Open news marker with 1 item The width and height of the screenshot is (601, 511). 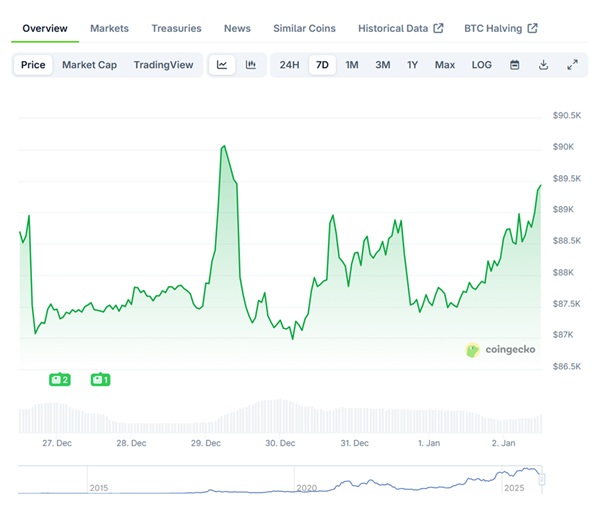coord(100,379)
